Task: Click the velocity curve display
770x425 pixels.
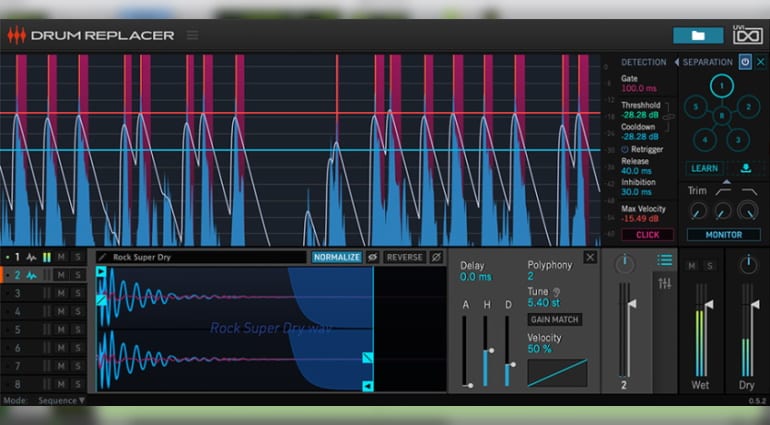Action: 557,373
